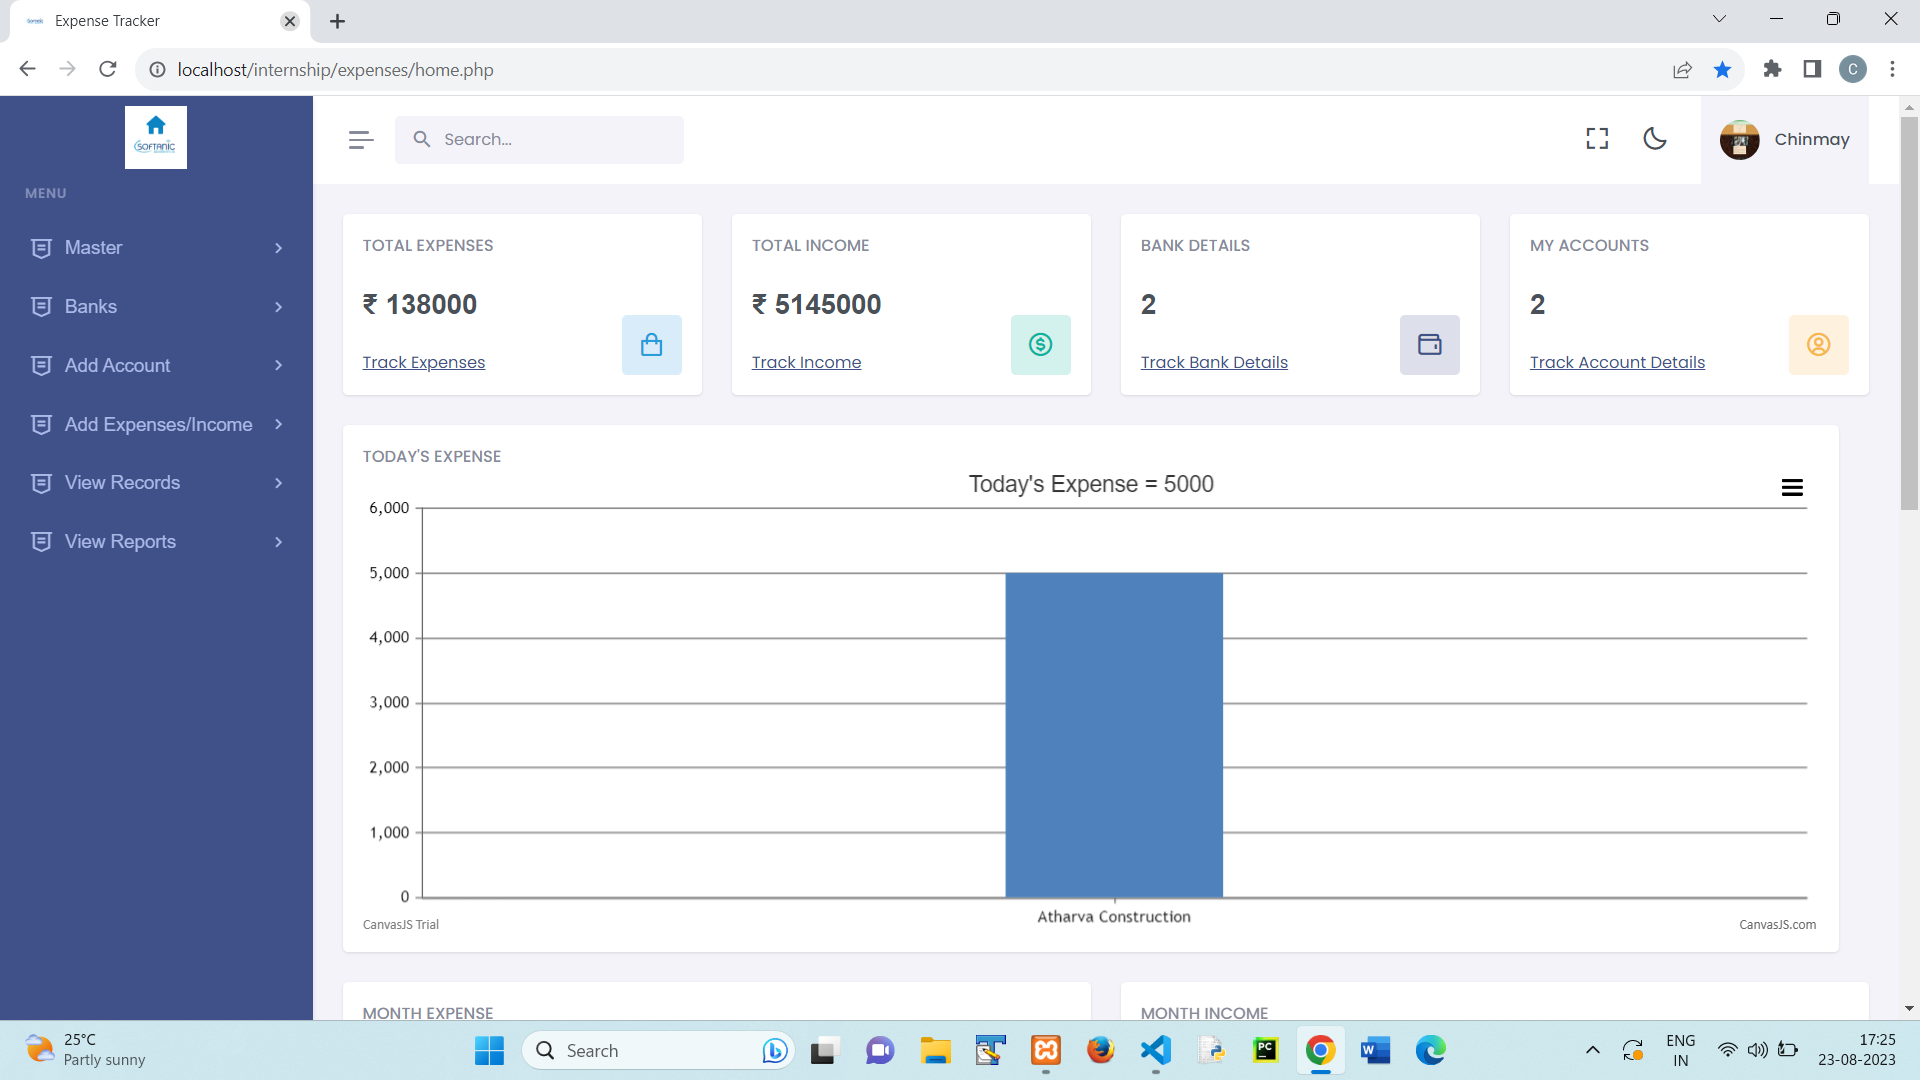Expand the Master chevron
Image resolution: width=1920 pixels, height=1080 pixels.
278,248
